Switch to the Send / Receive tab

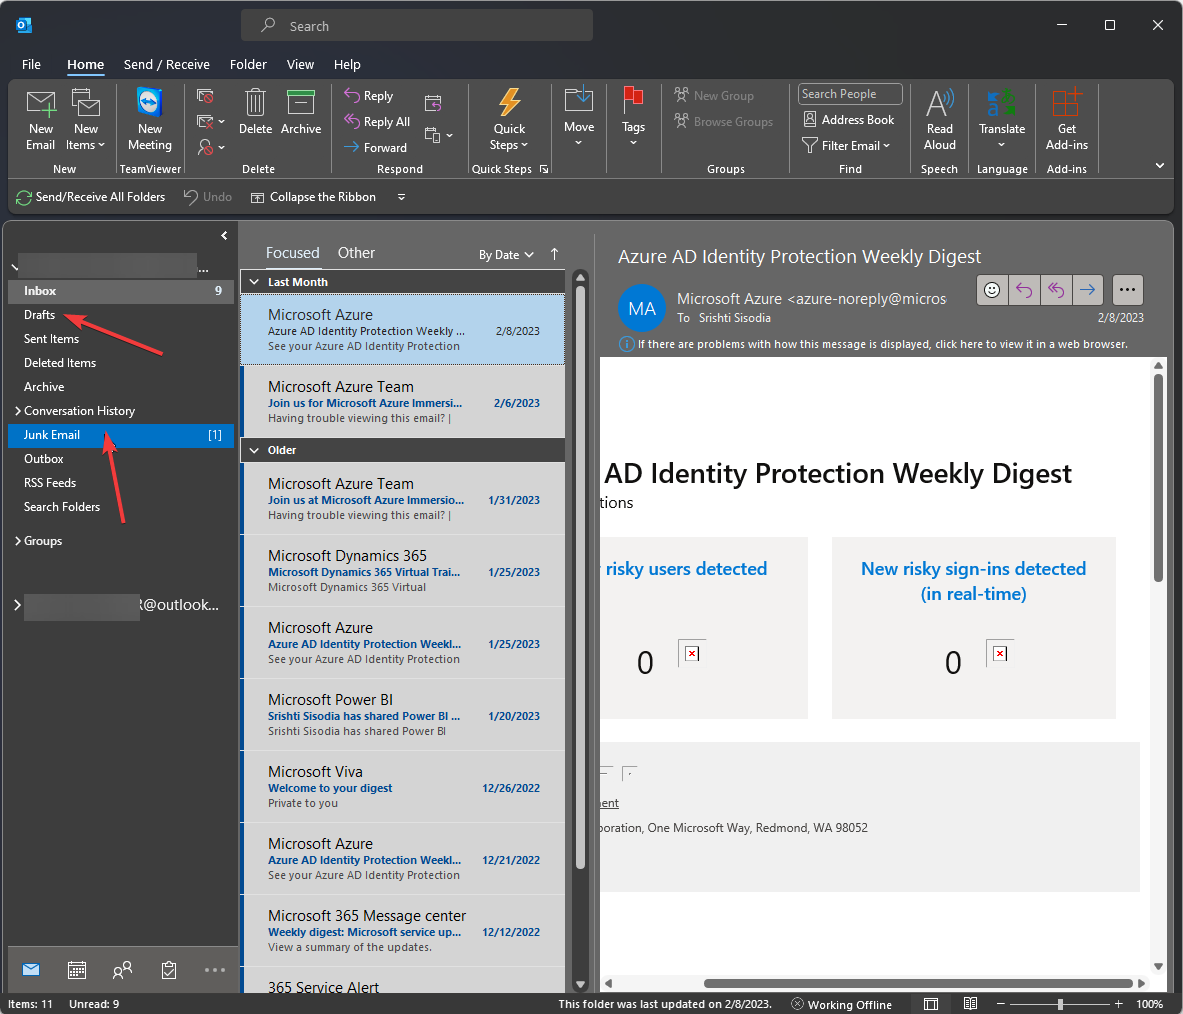[167, 64]
